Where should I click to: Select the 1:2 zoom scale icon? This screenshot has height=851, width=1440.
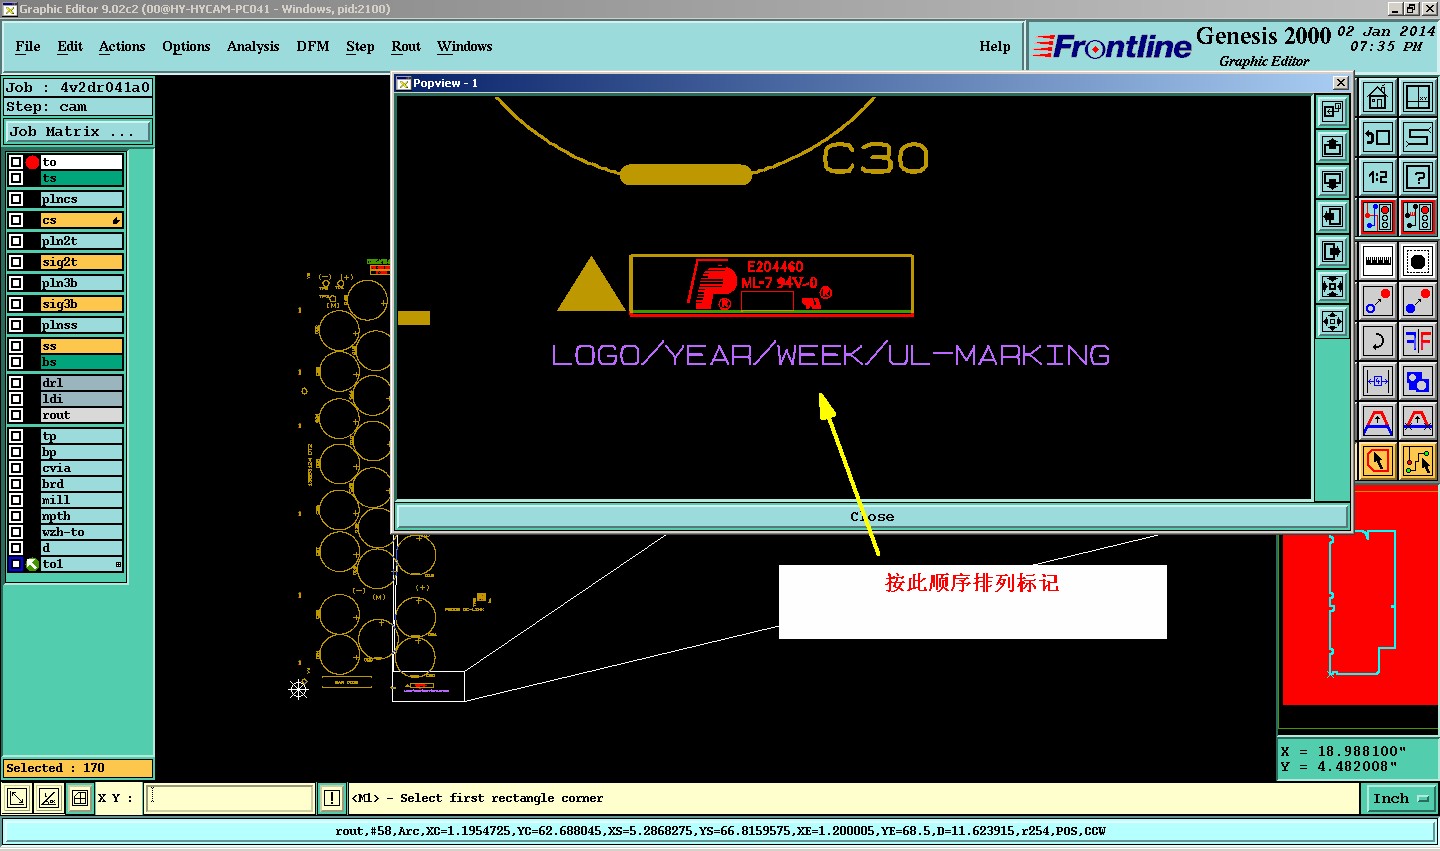(x=1378, y=177)
